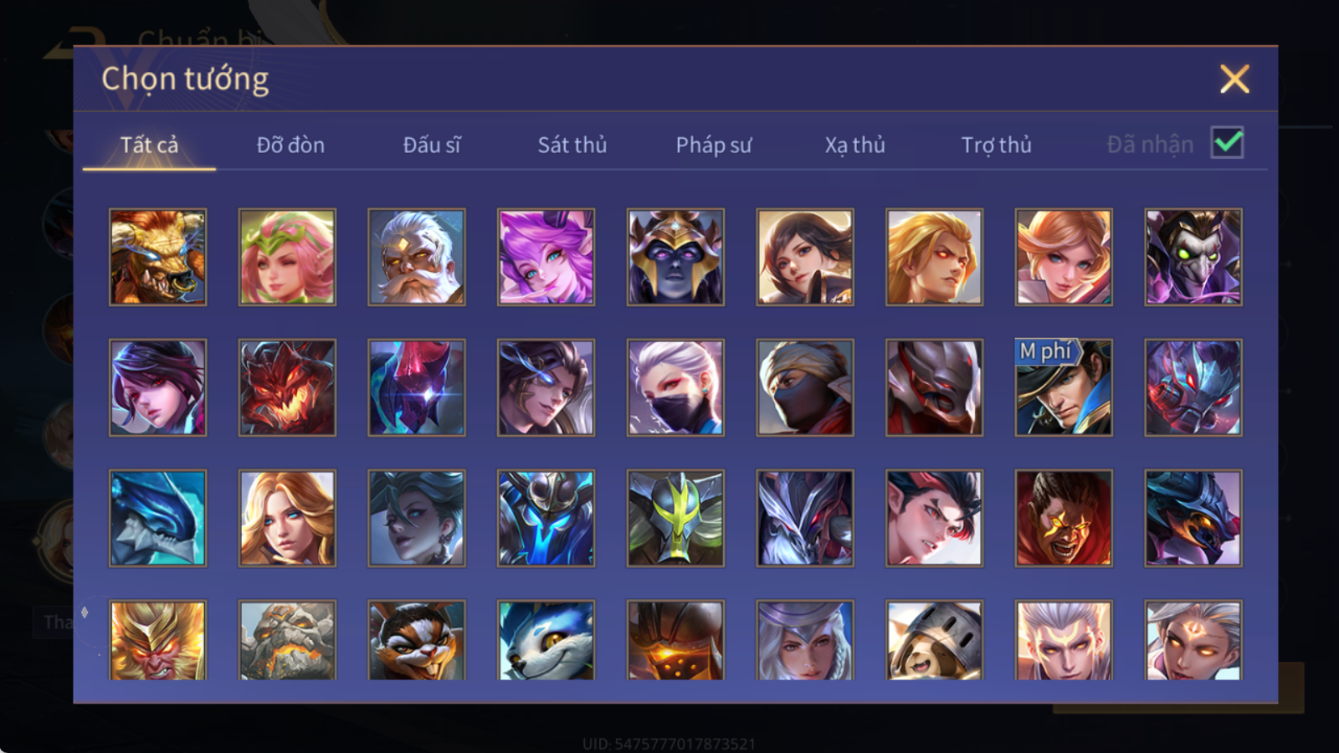Select the golden monkey king hero portrait
The height and width of the screenshot is (753, 1339).
[x=158, y=641]
